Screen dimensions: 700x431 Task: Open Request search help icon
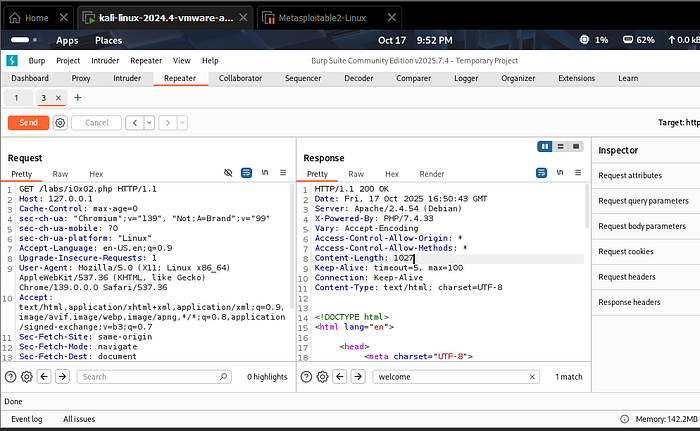10,377
